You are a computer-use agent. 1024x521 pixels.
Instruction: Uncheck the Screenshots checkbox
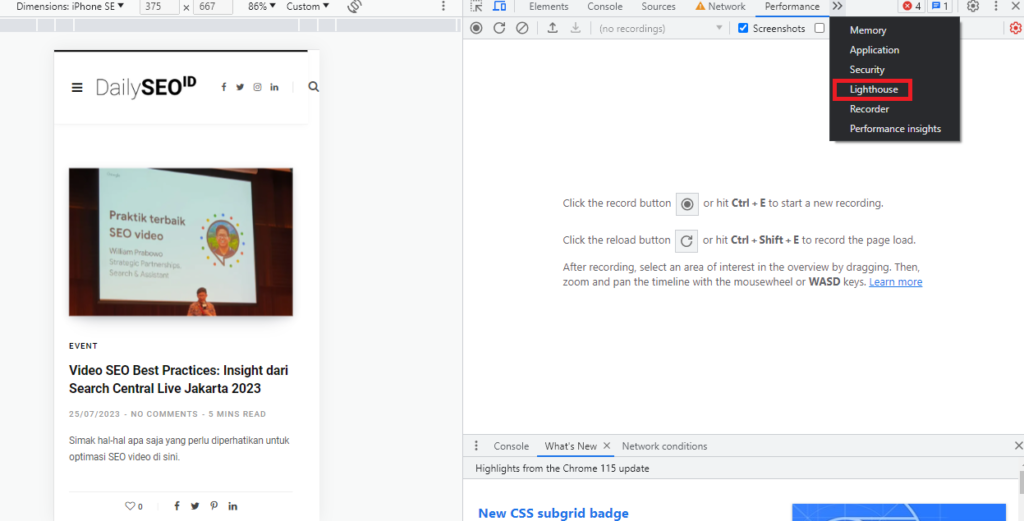coord(743,28)
